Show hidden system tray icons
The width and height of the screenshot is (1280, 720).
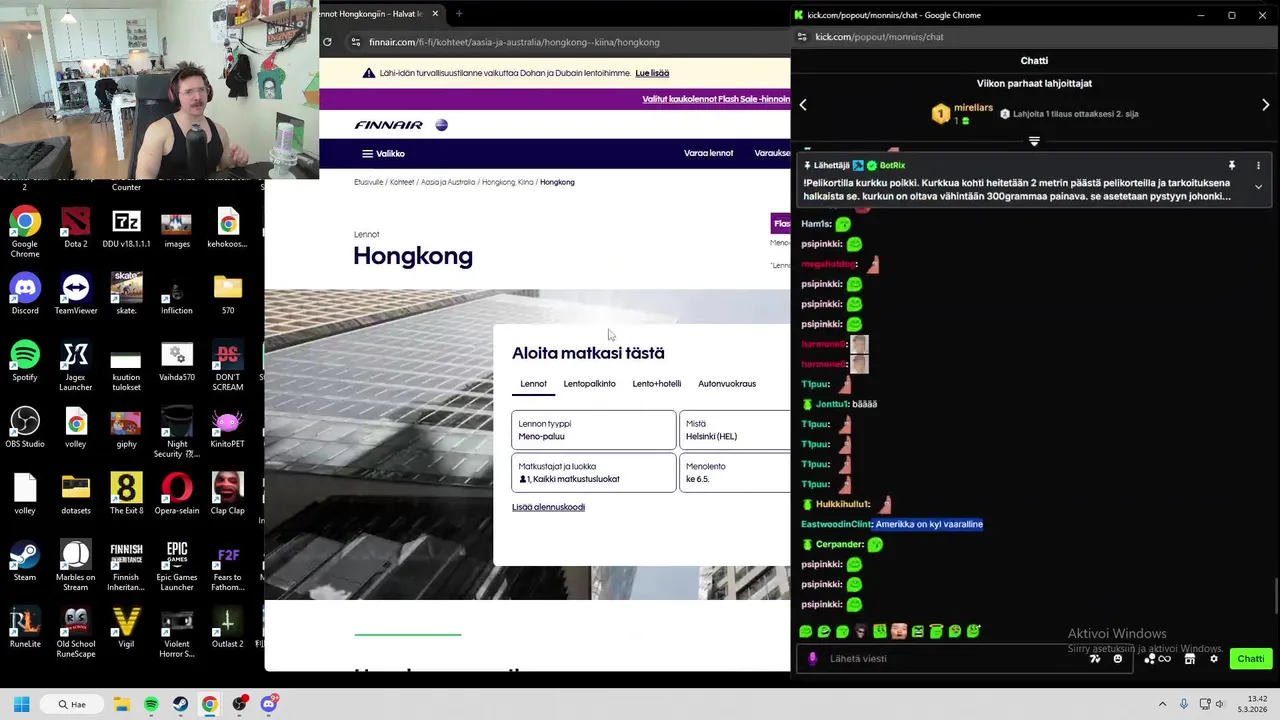tap(1162, 704)
